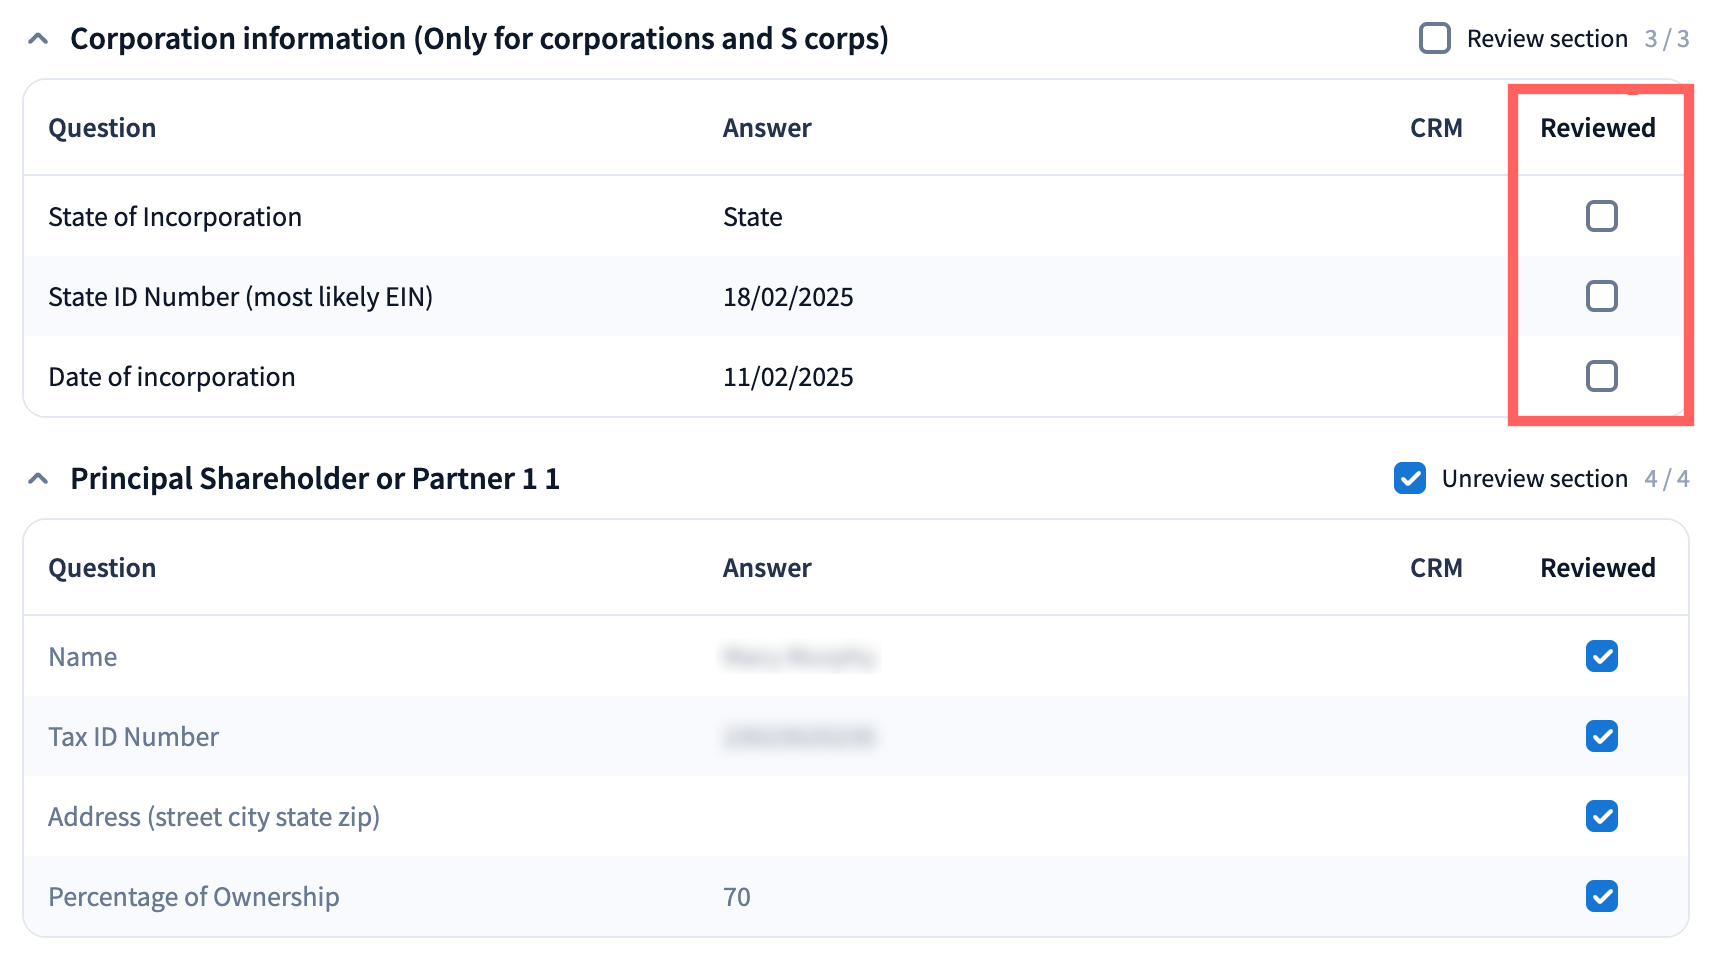
Task: Click the State ID Number answer 18/02/2025
Action: [x=788, y=297]
